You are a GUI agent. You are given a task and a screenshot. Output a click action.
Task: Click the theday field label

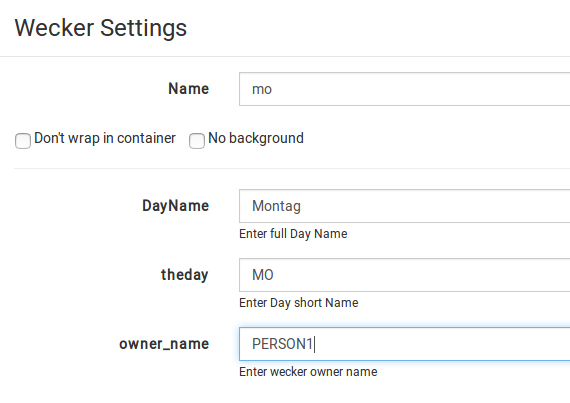point(184,275)
